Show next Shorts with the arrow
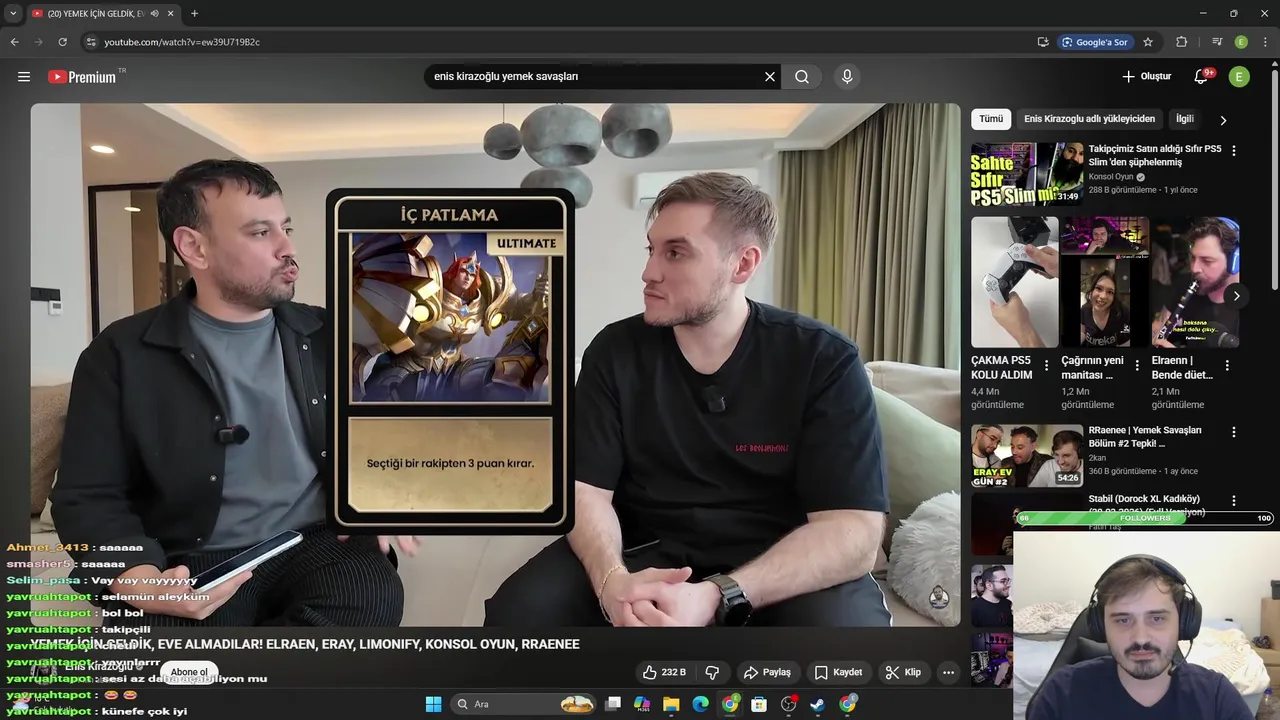Viewport: 1280px width, 720px height. pos(1236,296)
